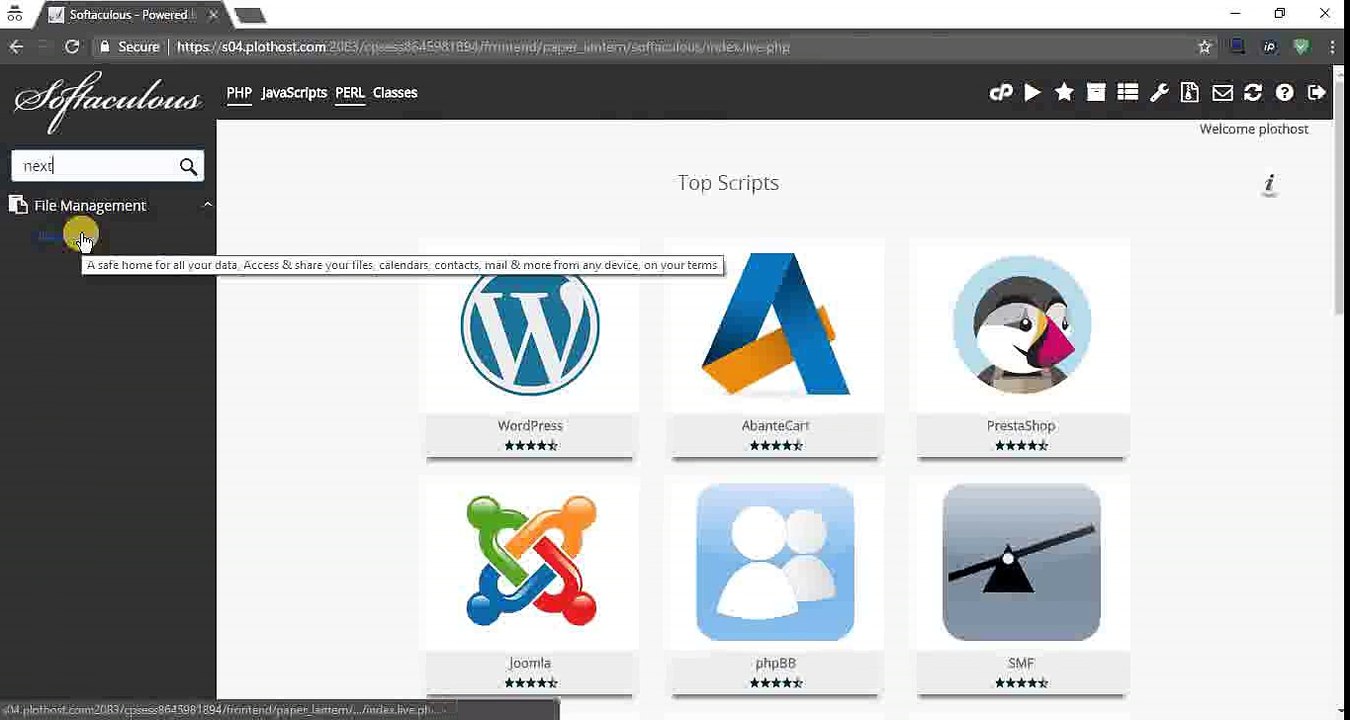The width and height of the screenshot is (1350, 720).
Task: Open the phpBB script logo
Action: [775, 562]
